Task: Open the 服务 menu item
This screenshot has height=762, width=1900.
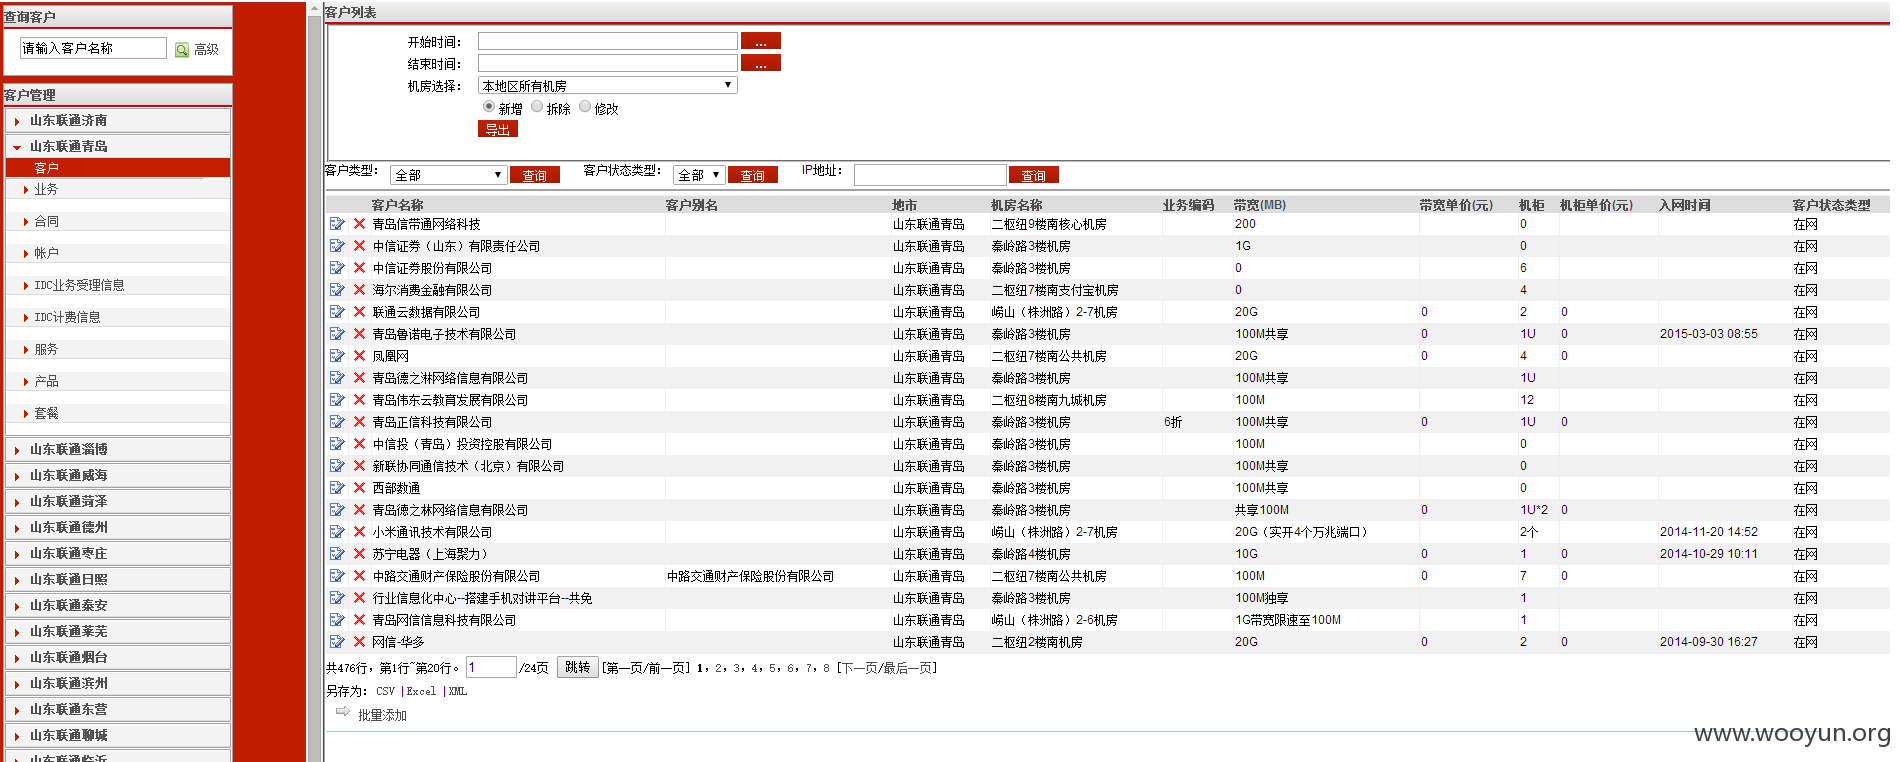Action: coord(46,349)
